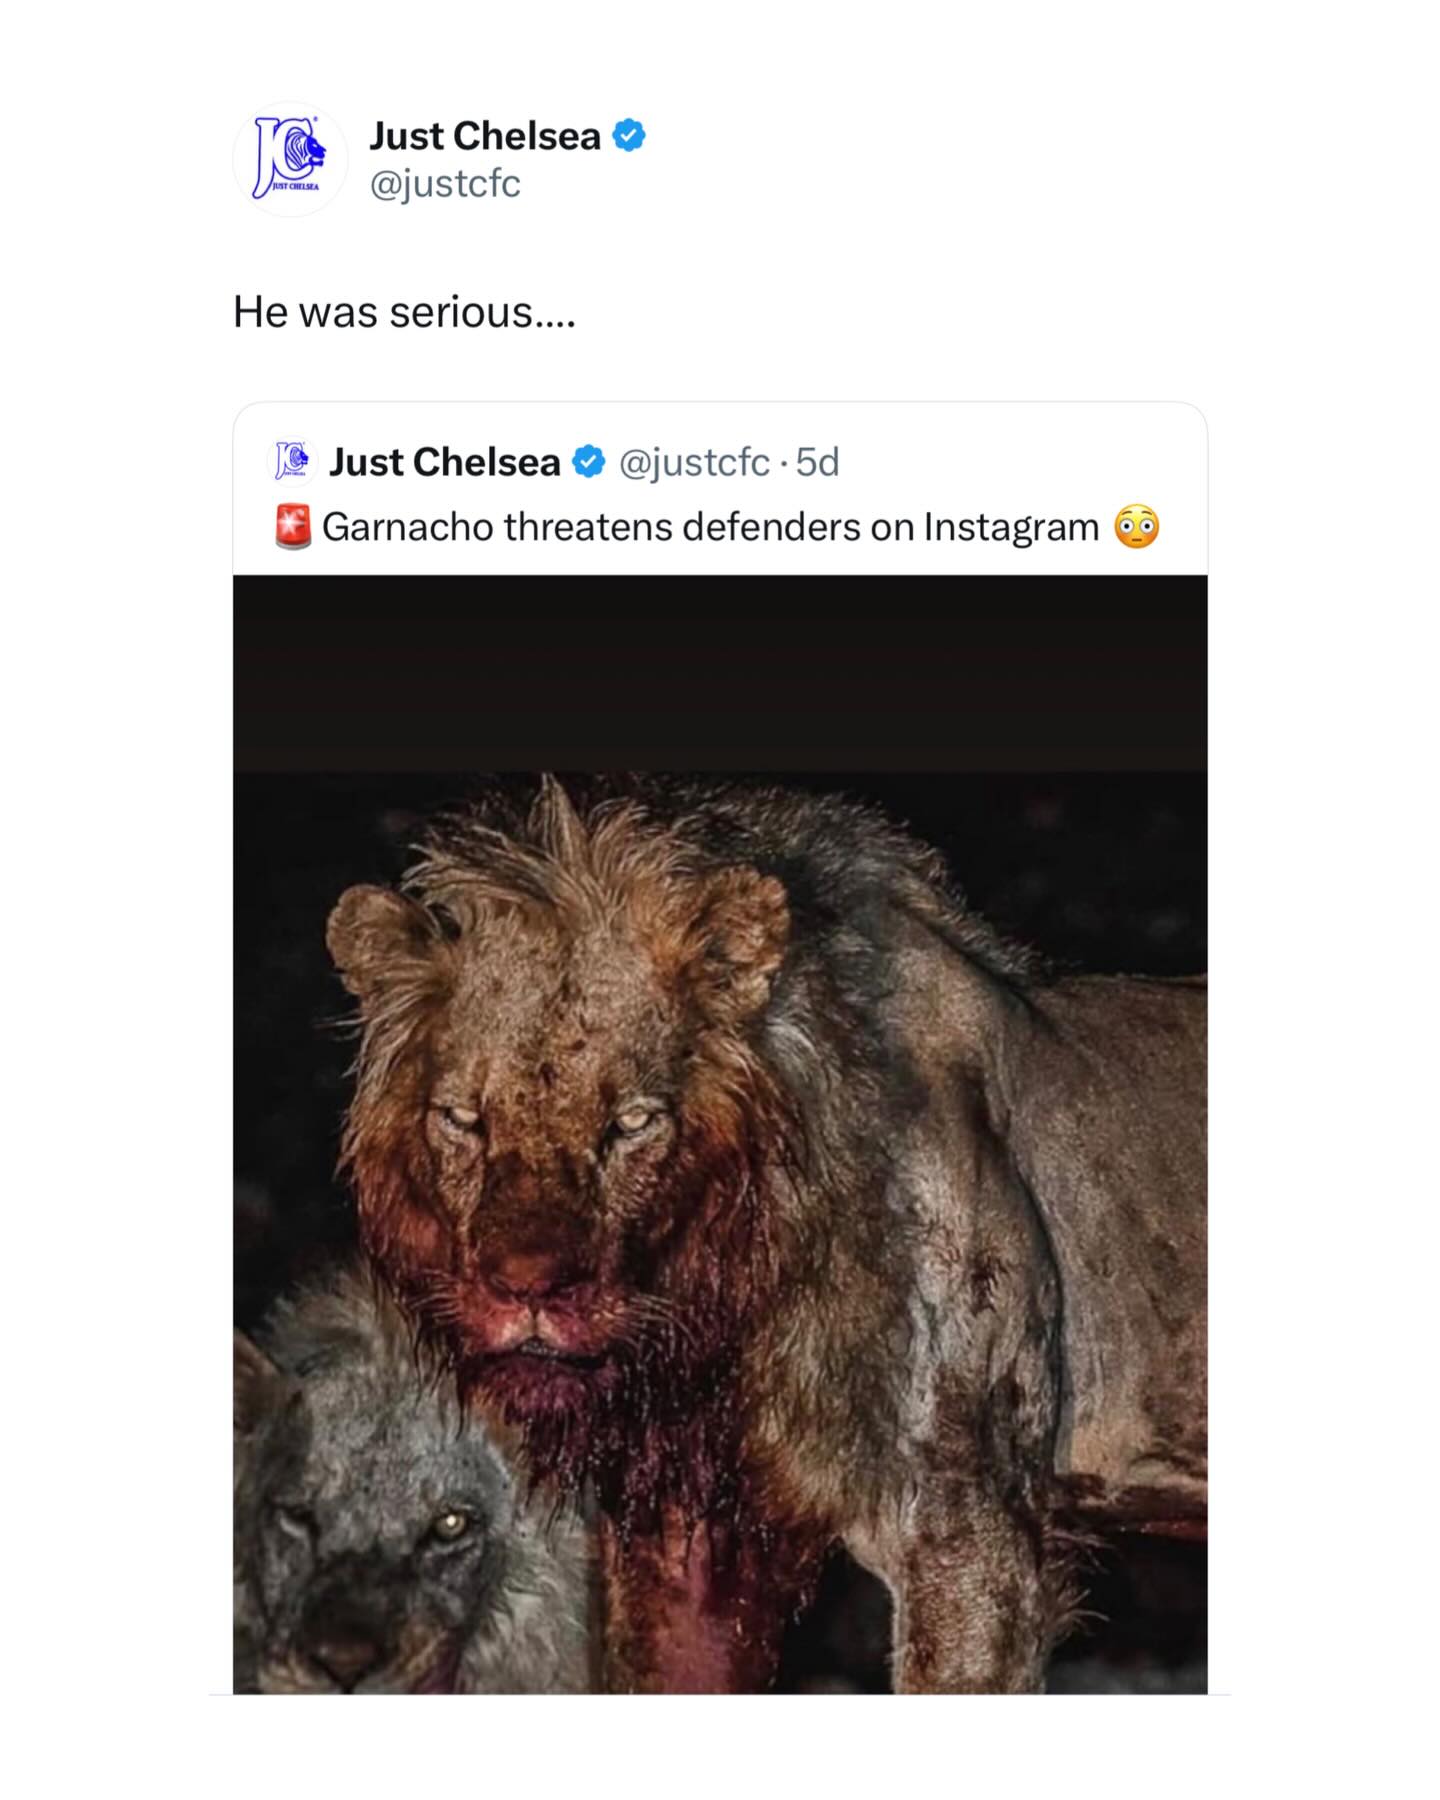
Task: Open the Just Chelsea profile avatar
Action: pos(290,159)
